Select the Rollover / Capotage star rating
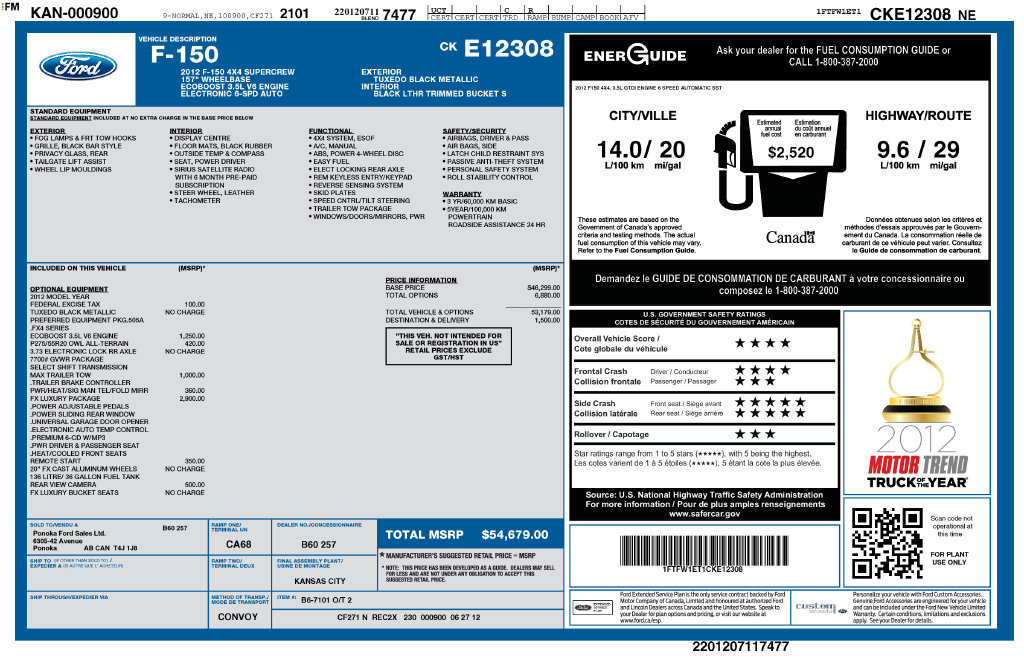Image resolution: width=1024 pixels, height=663 pixels. pos(755,434)
